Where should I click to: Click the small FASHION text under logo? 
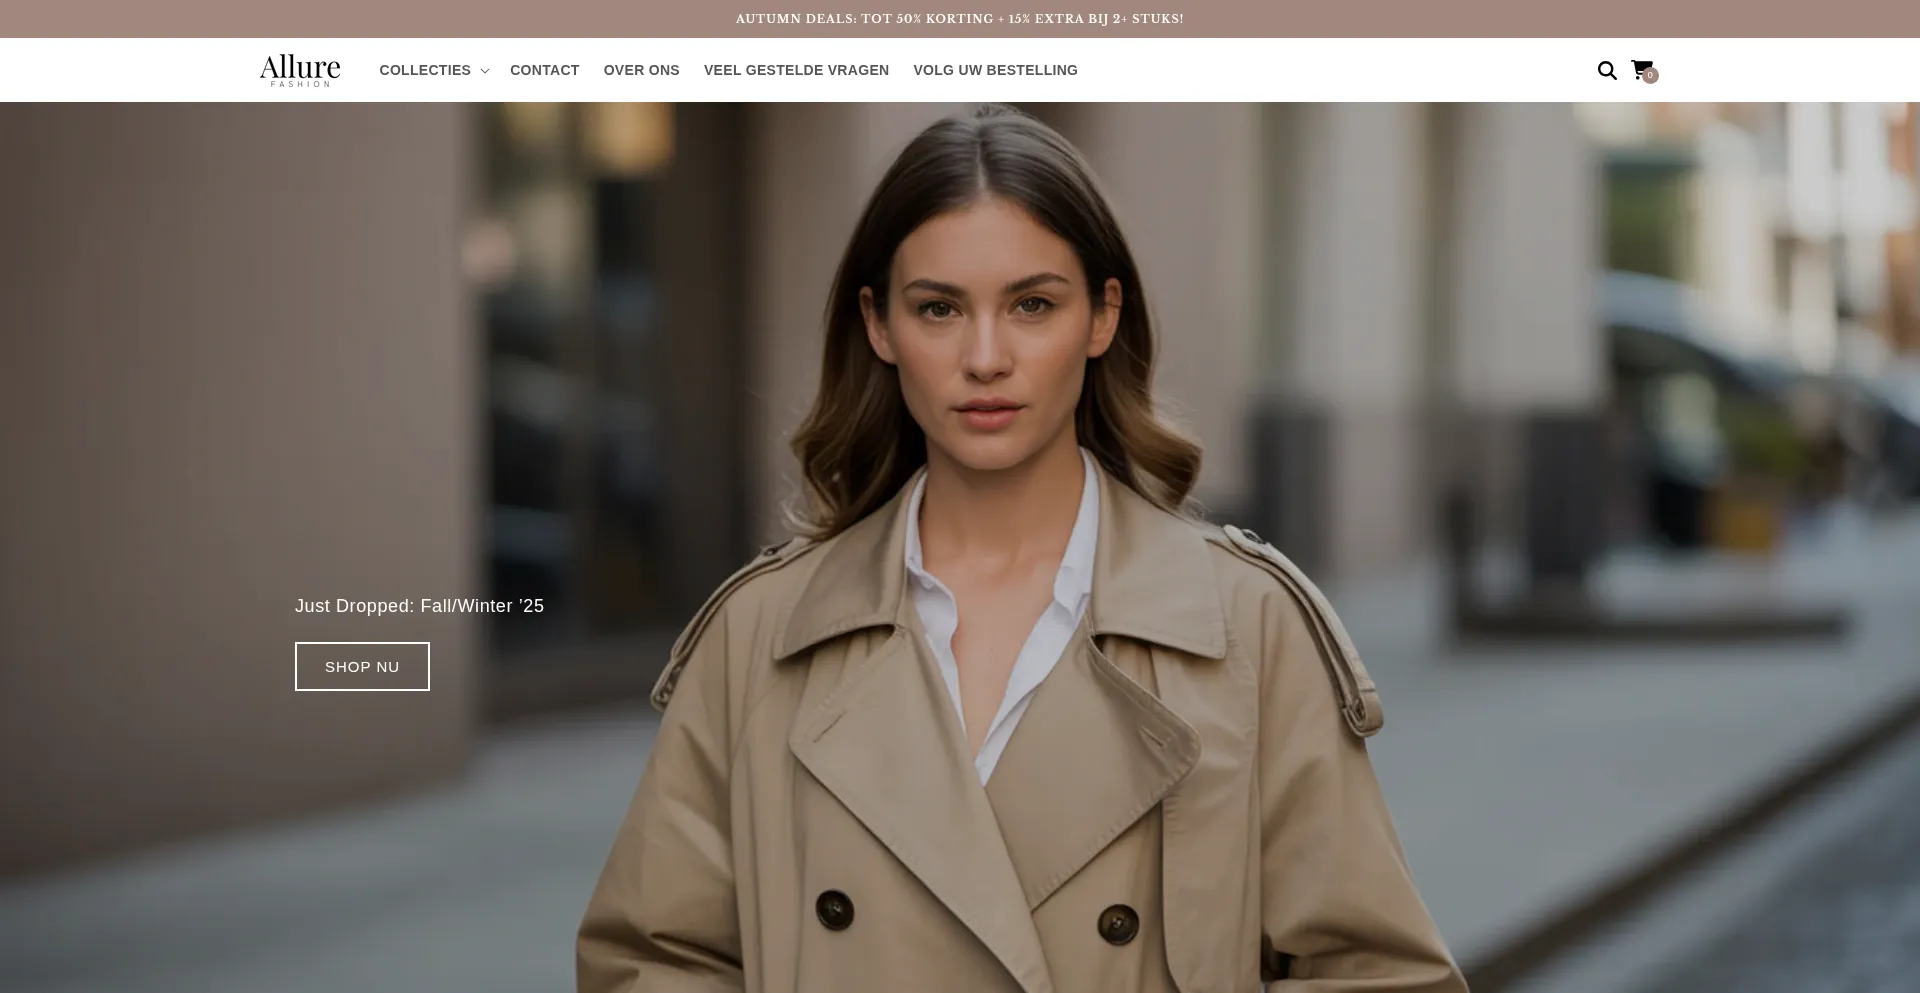[300, 84]
